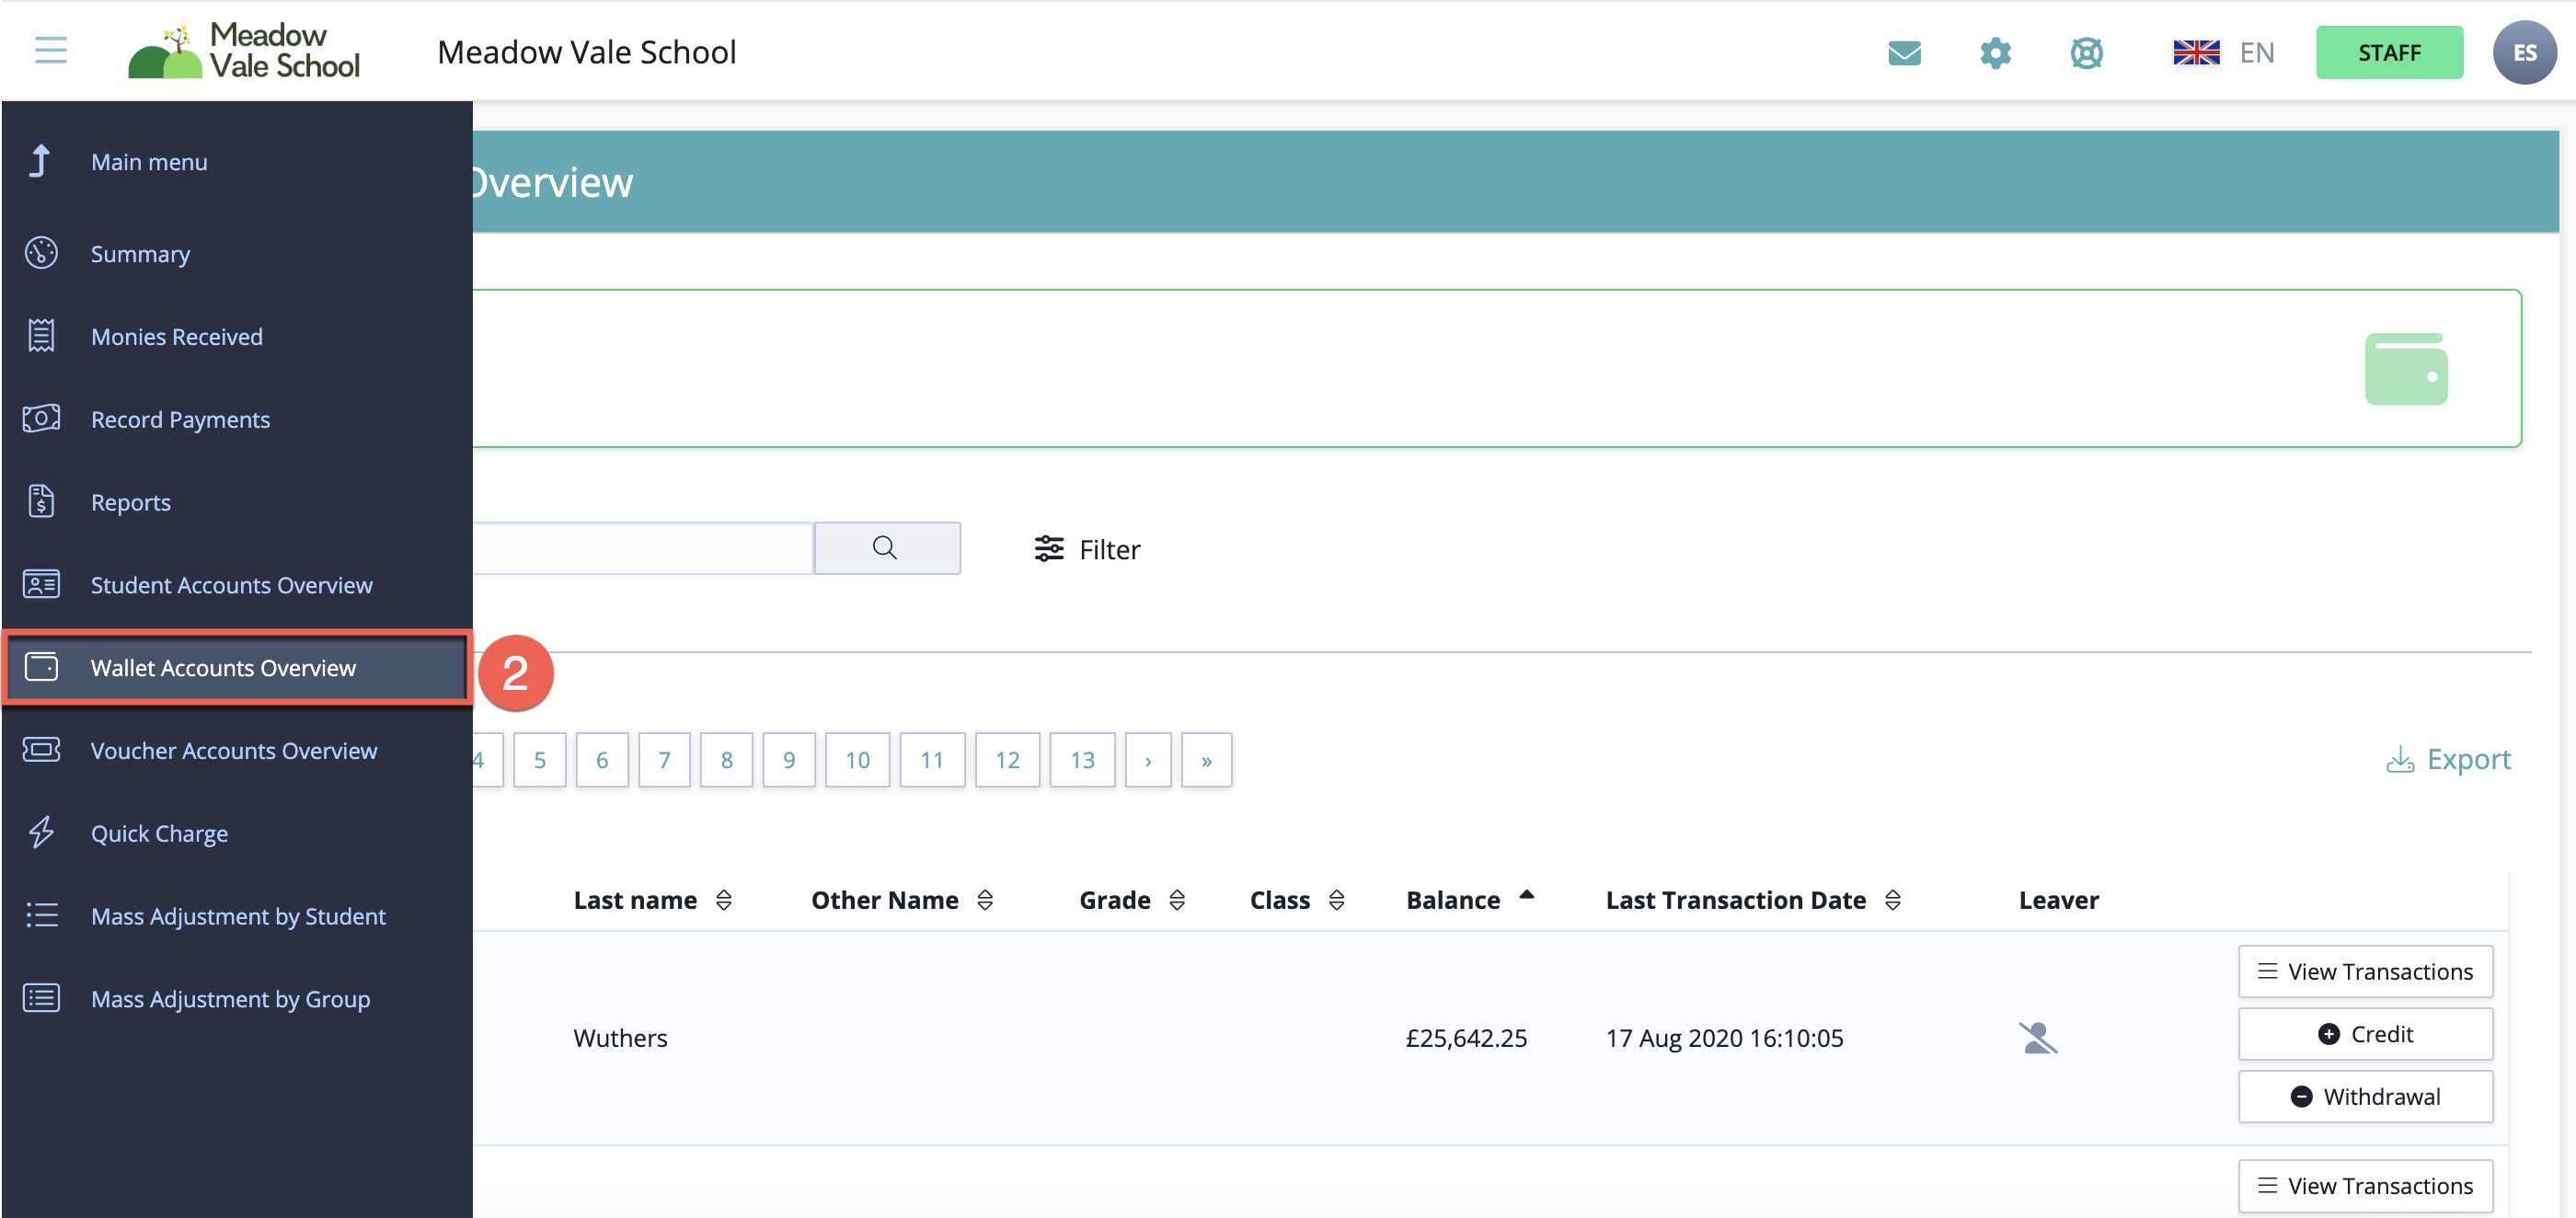Focus the search input field

point(643,547)
